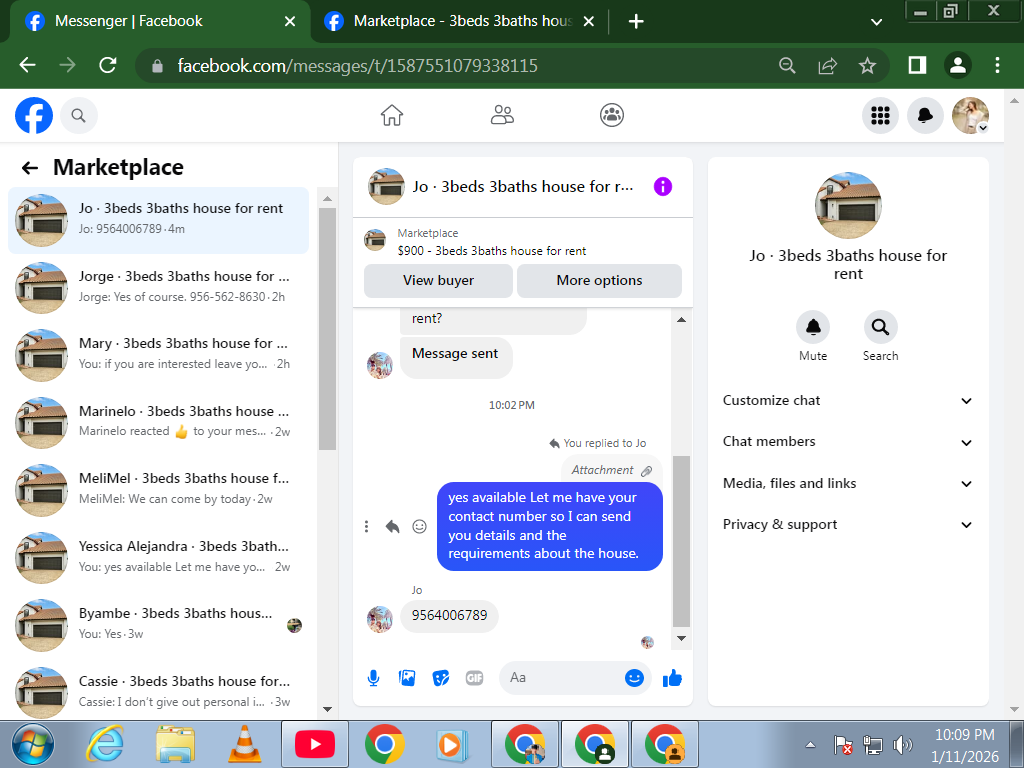Expand Customize chat section

tap(848, 401)
